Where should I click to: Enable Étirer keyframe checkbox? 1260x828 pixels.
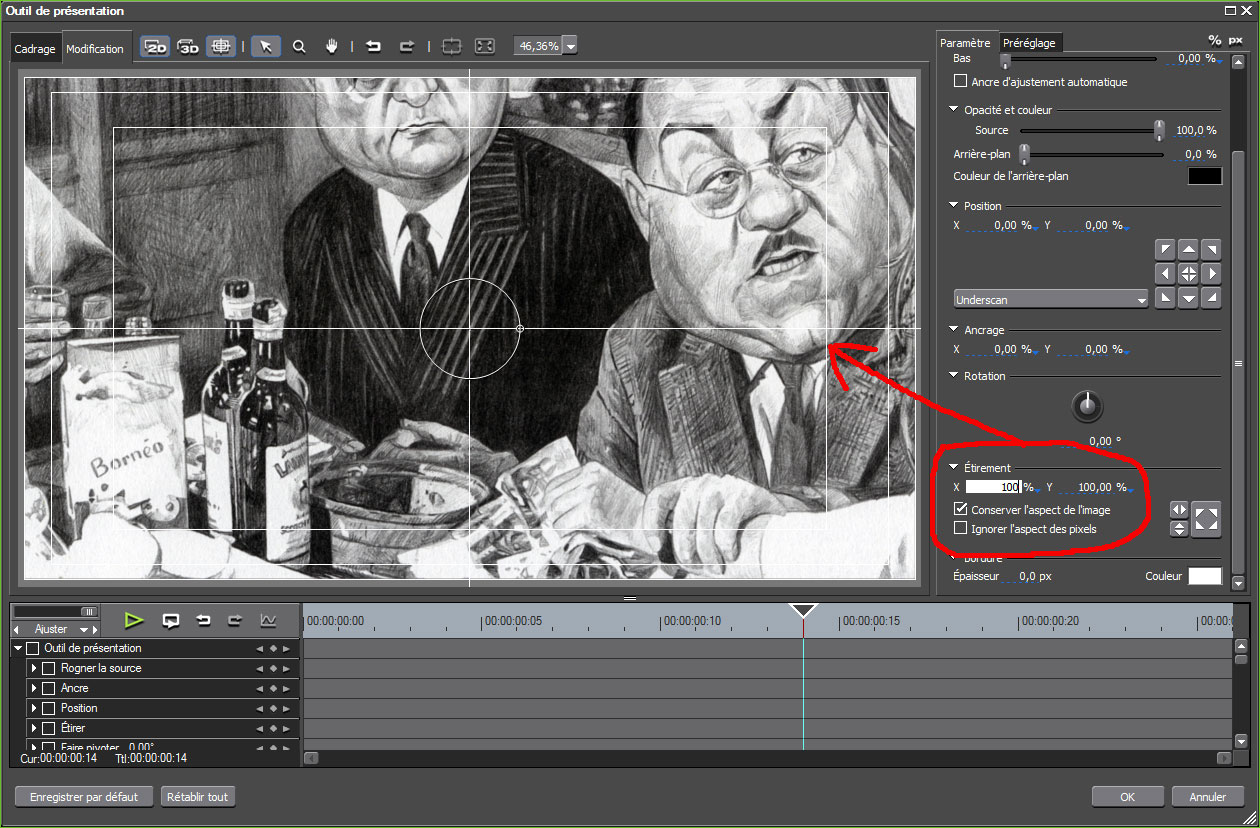pyautogui.click(x=48, y=728)
